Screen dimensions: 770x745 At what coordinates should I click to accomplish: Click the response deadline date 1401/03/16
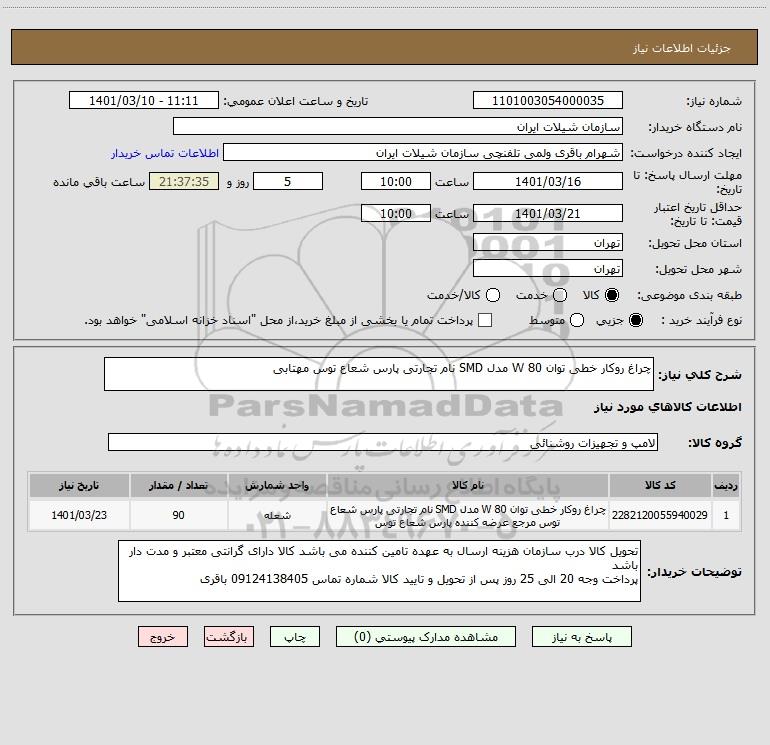(548, 182)
